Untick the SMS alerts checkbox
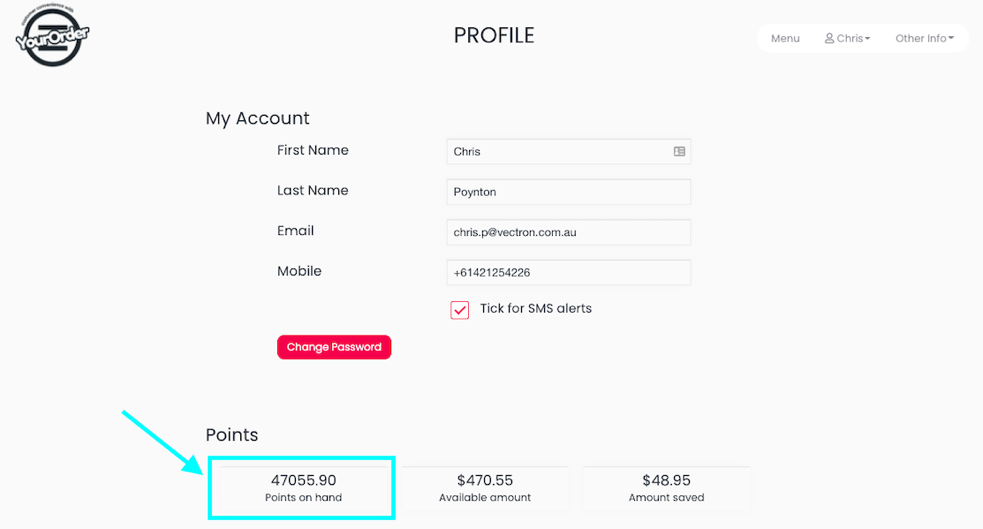The width and height of the screenshot is (983, 529). (460, 310)
